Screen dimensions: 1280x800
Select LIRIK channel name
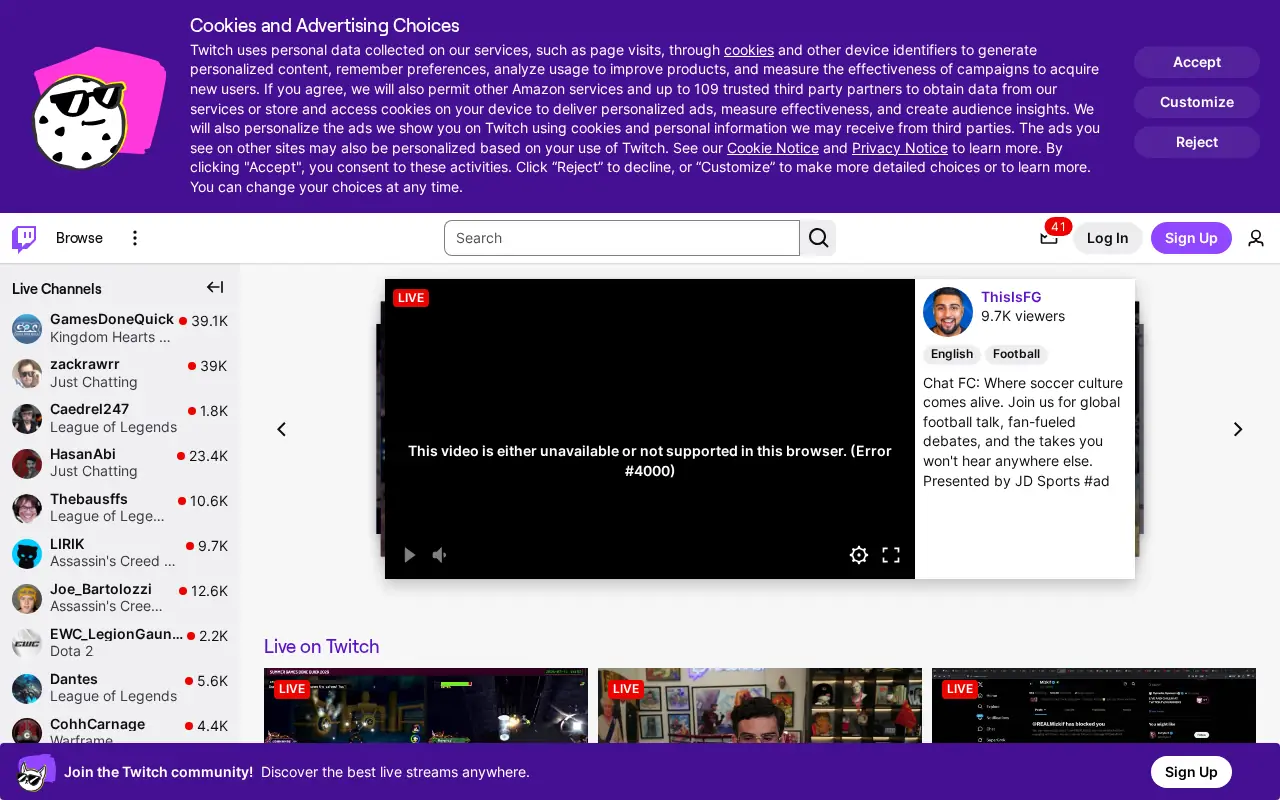[67, 544]
